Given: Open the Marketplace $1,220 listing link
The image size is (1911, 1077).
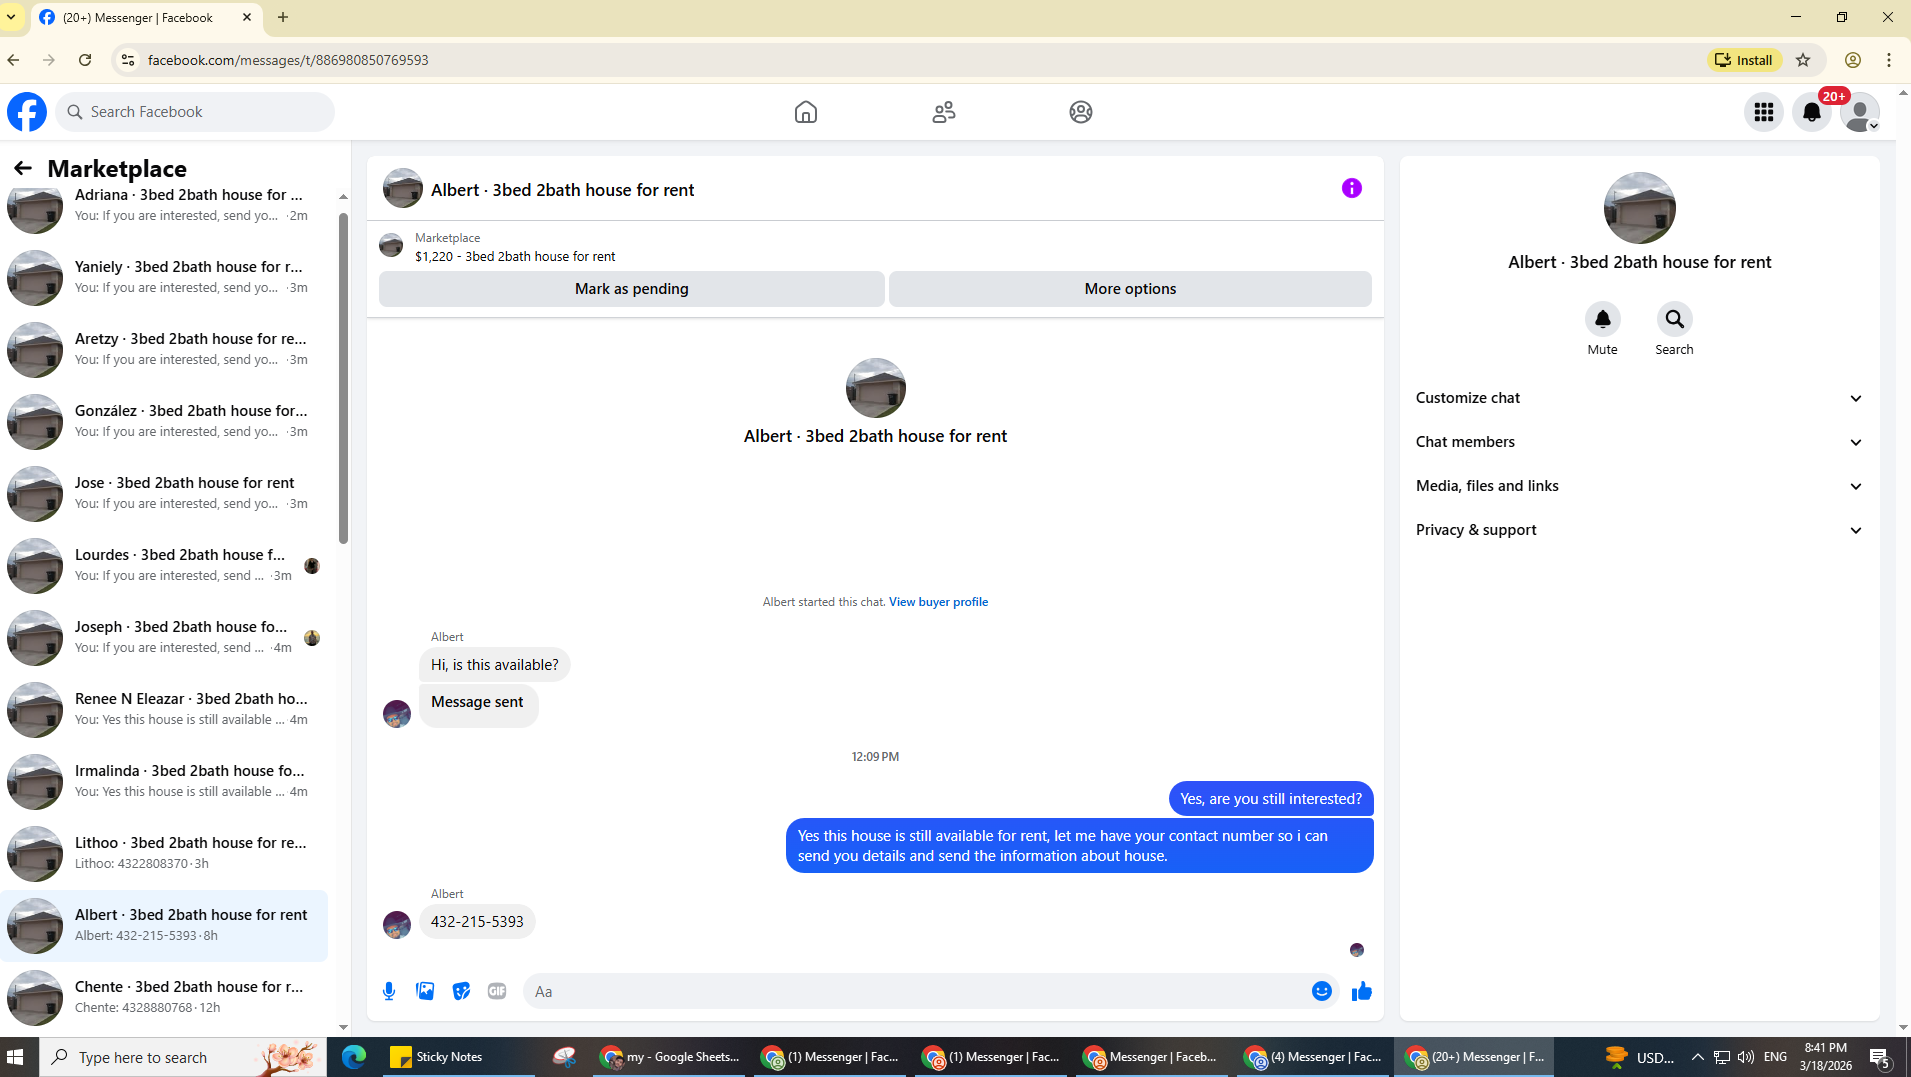Looking at the screenshot, I should tap(515, 256).
